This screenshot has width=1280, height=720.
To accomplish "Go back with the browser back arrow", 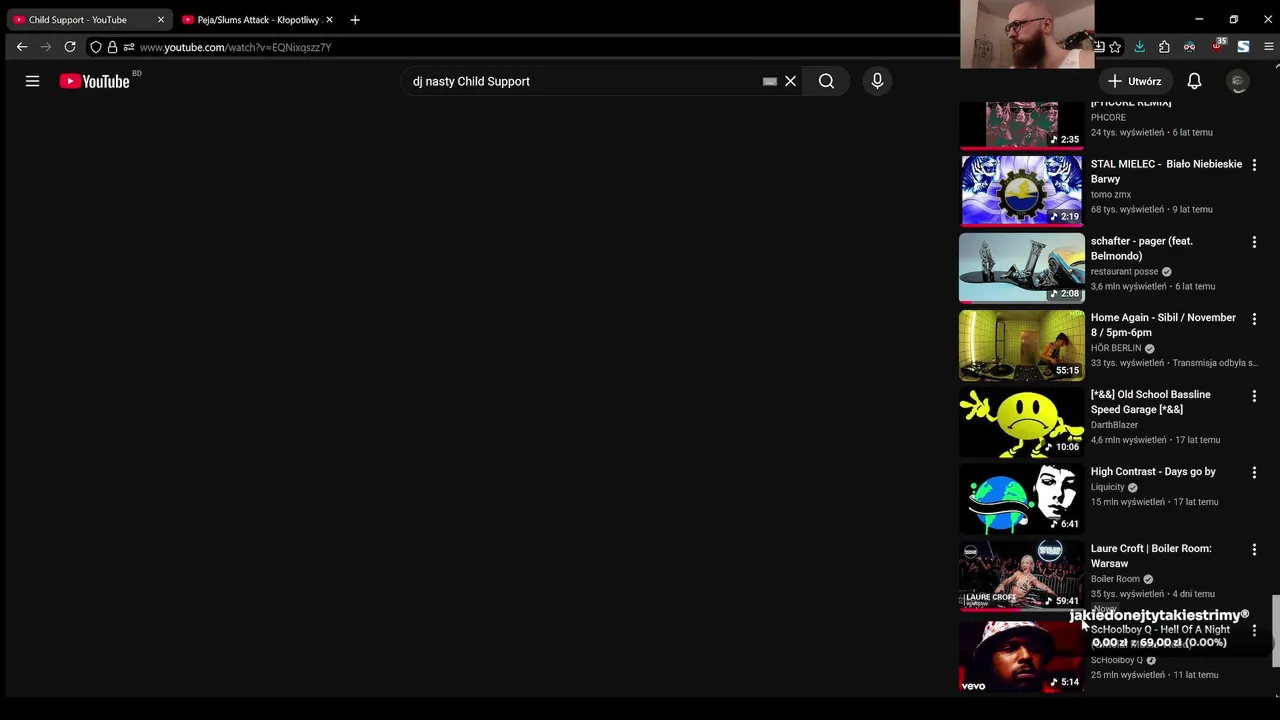I will pos(22,47).
